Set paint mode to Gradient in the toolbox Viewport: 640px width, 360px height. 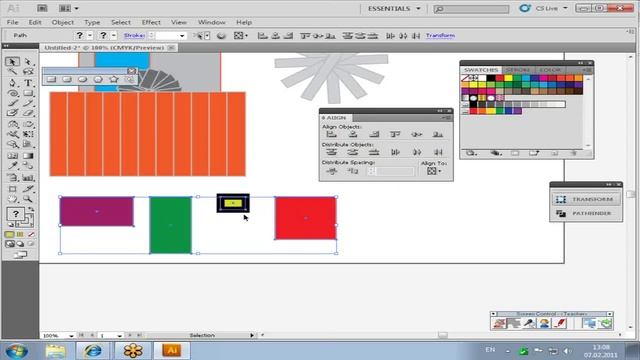[x=20, y=234]
